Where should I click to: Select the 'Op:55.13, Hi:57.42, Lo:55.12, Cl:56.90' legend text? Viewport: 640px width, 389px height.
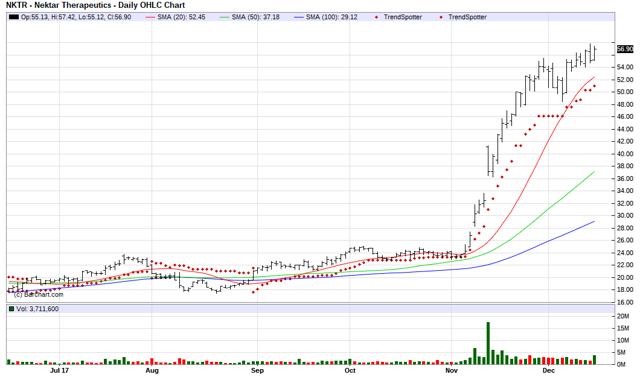(76, 17)
